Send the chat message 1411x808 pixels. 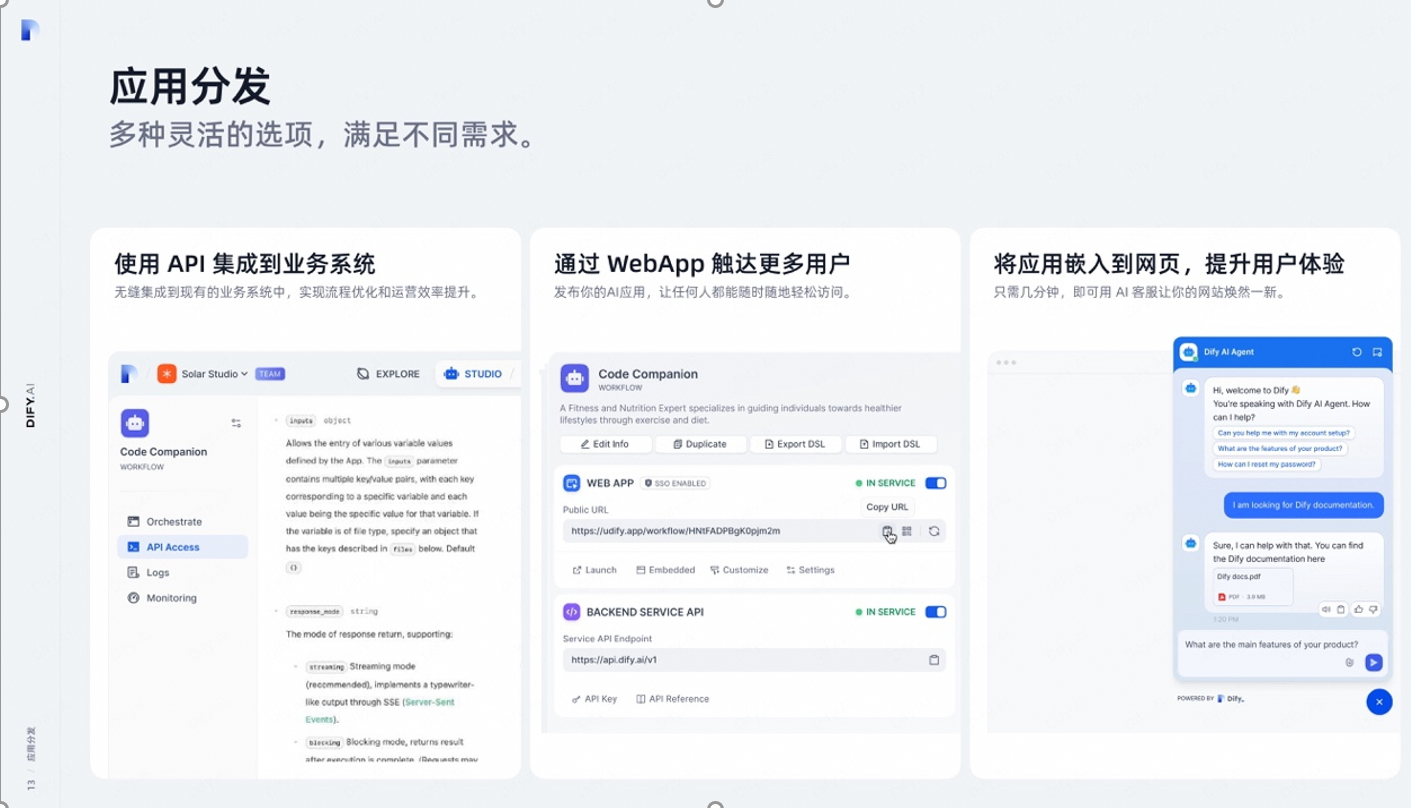coord(1374,662)
